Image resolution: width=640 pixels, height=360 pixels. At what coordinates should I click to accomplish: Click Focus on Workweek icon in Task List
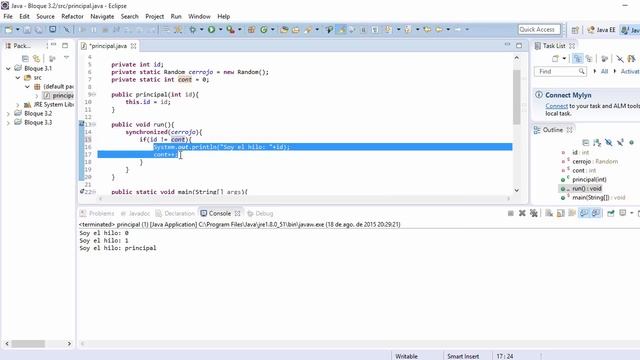(x=604, y=59)
